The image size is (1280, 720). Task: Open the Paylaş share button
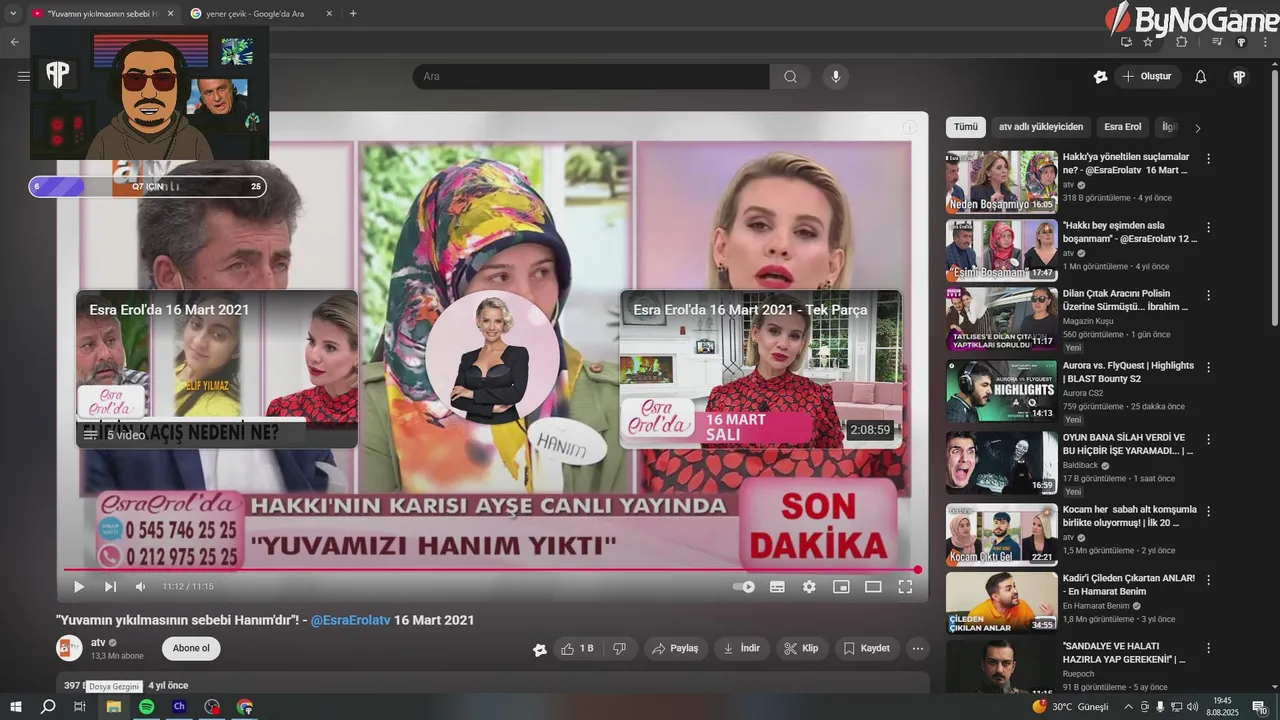click(675, 649)
